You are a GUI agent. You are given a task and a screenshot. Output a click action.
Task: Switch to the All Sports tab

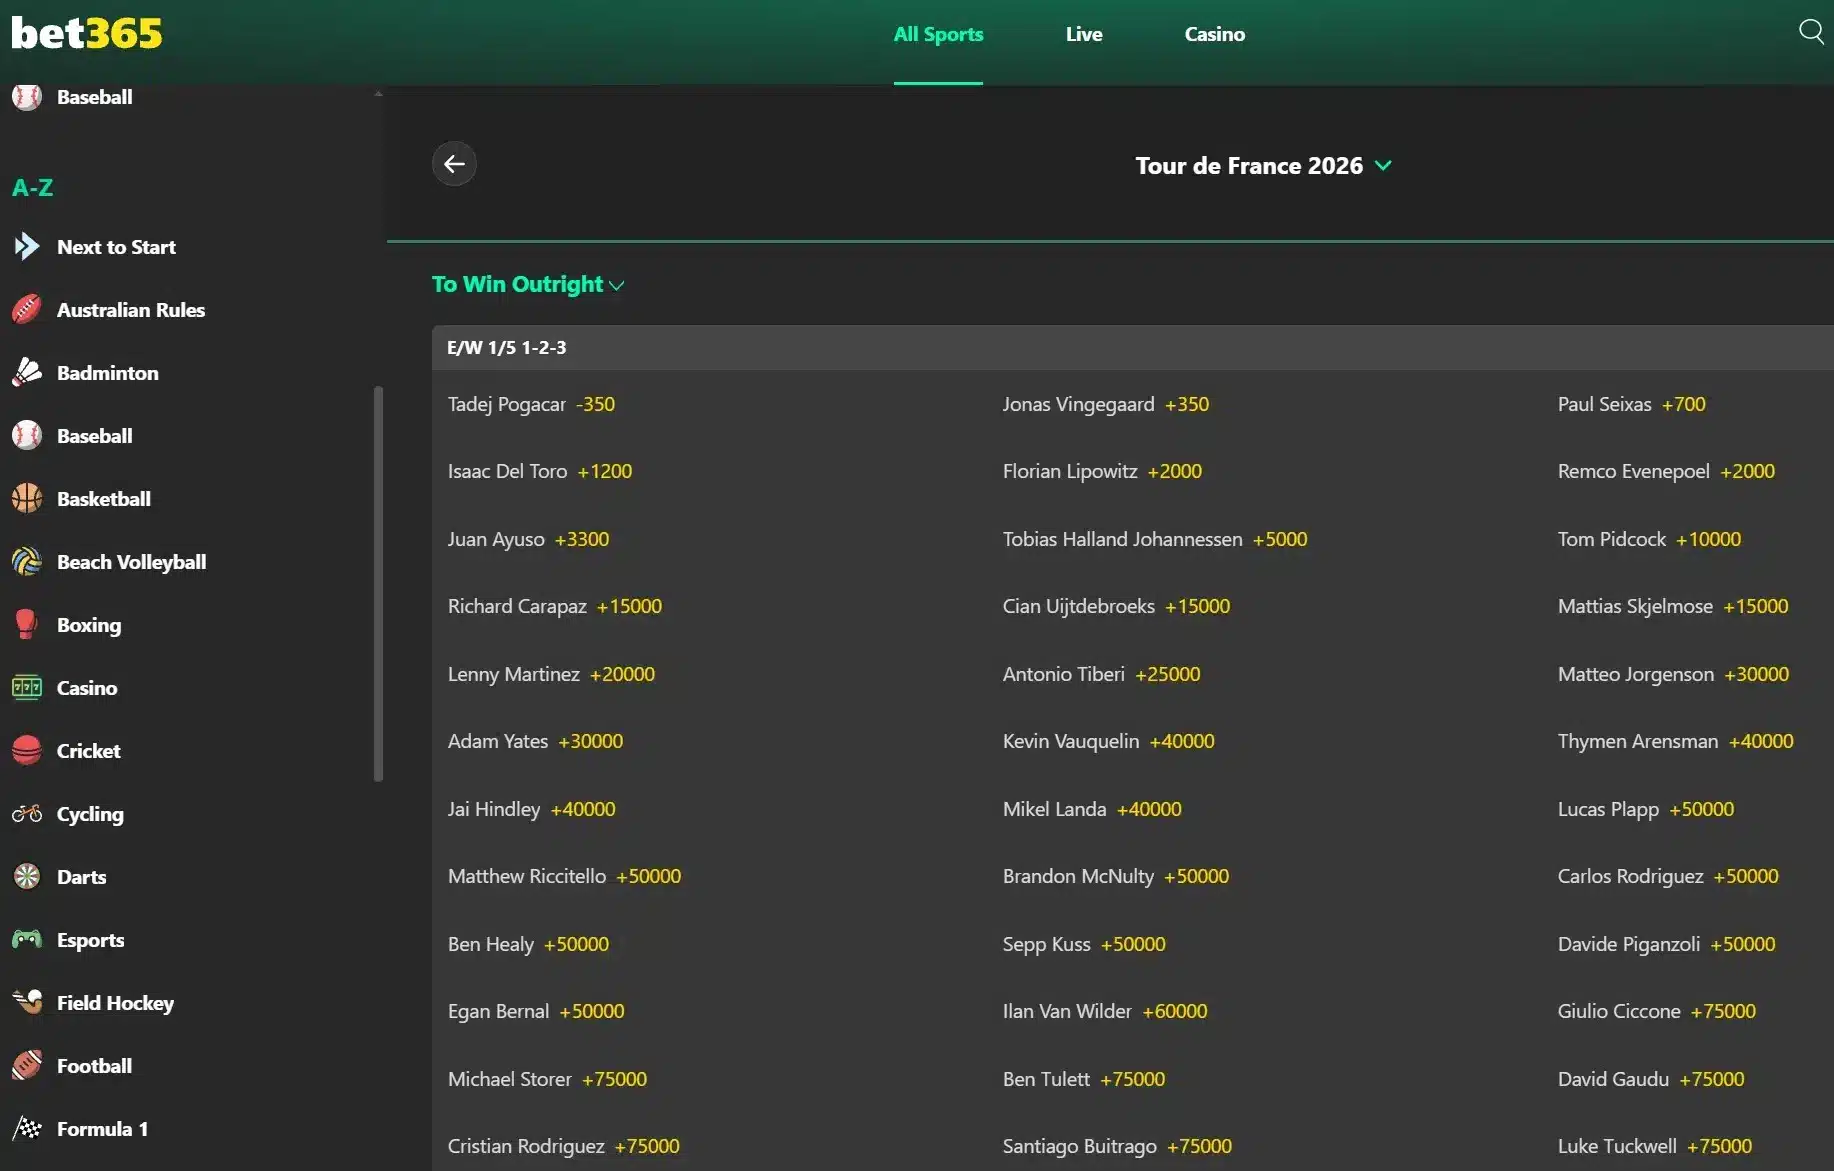click(x=938, y=34)
